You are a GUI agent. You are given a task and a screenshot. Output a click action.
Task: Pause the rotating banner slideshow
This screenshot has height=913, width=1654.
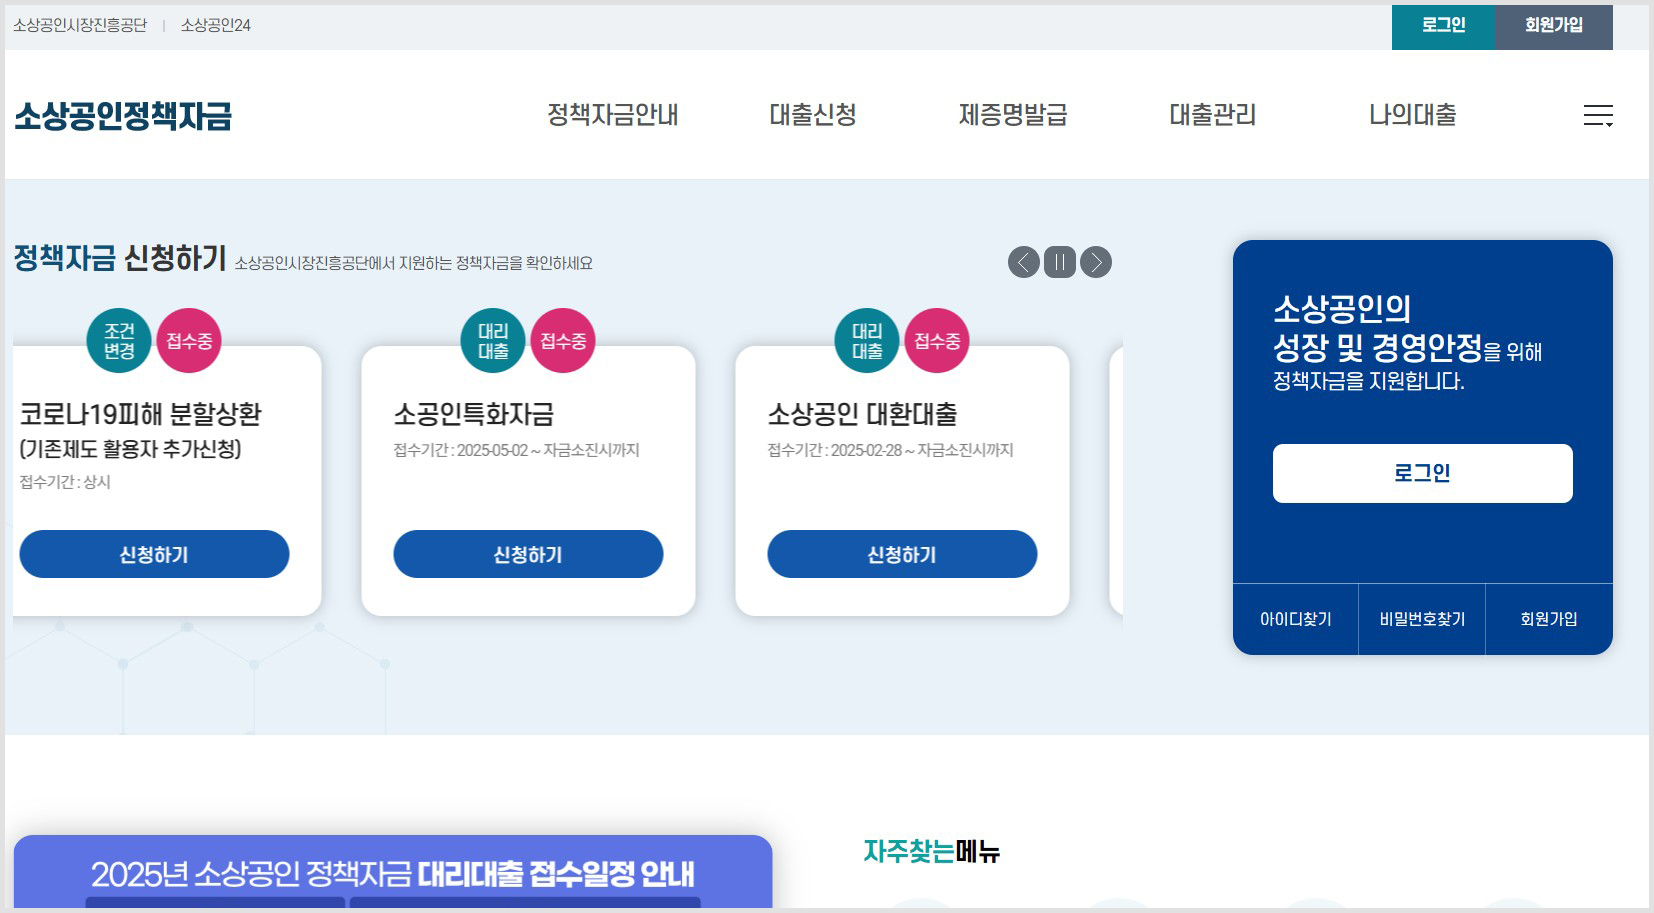point(1060,263)
